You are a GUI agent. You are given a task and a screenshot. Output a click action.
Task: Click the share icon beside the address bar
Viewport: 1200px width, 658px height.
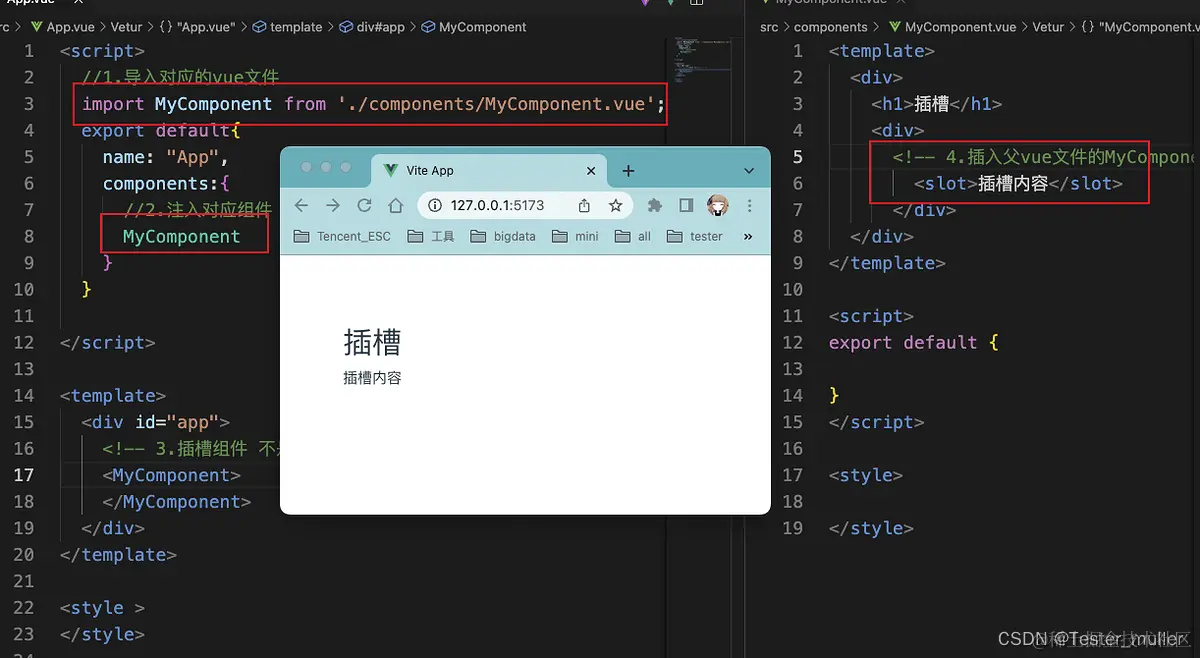(584, 205)
